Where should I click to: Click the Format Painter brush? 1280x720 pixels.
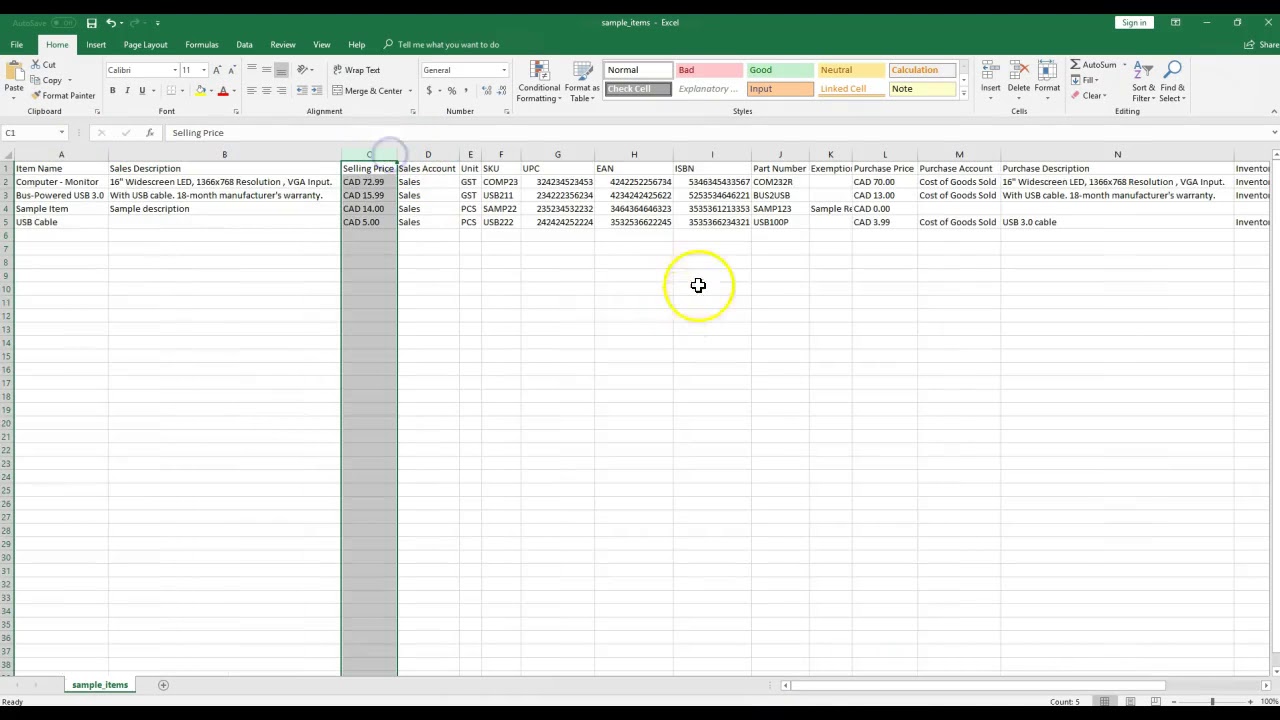click(x=36, y=95)
